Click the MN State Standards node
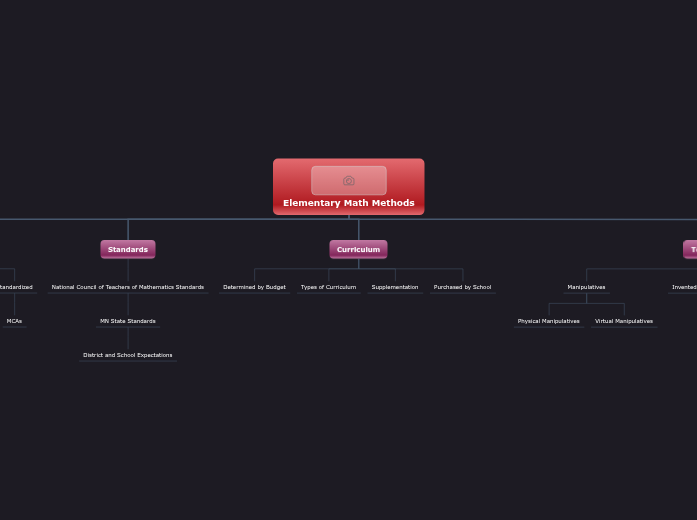The height and width of the screenshot is (520, 697). pos(128,321)
